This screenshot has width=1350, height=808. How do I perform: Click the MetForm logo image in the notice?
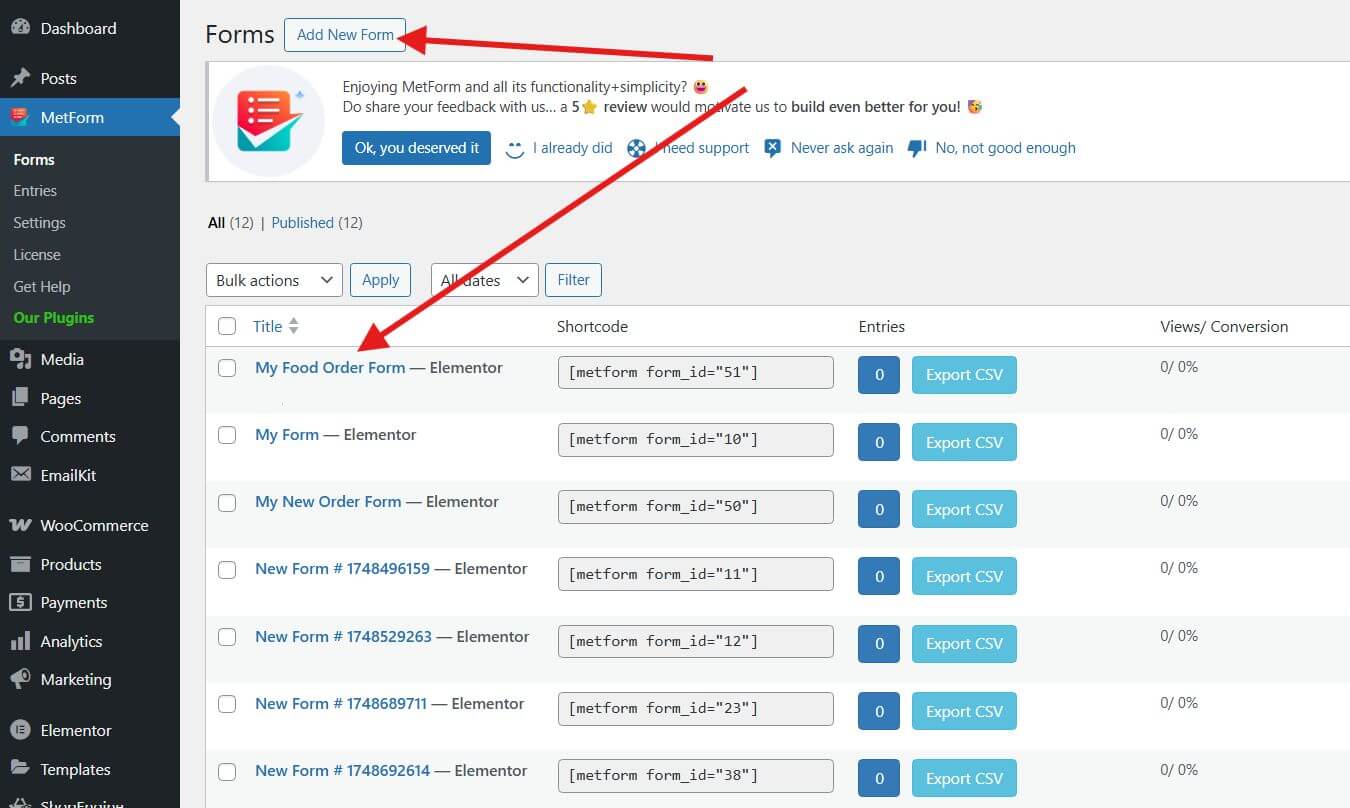click(270, 120)
